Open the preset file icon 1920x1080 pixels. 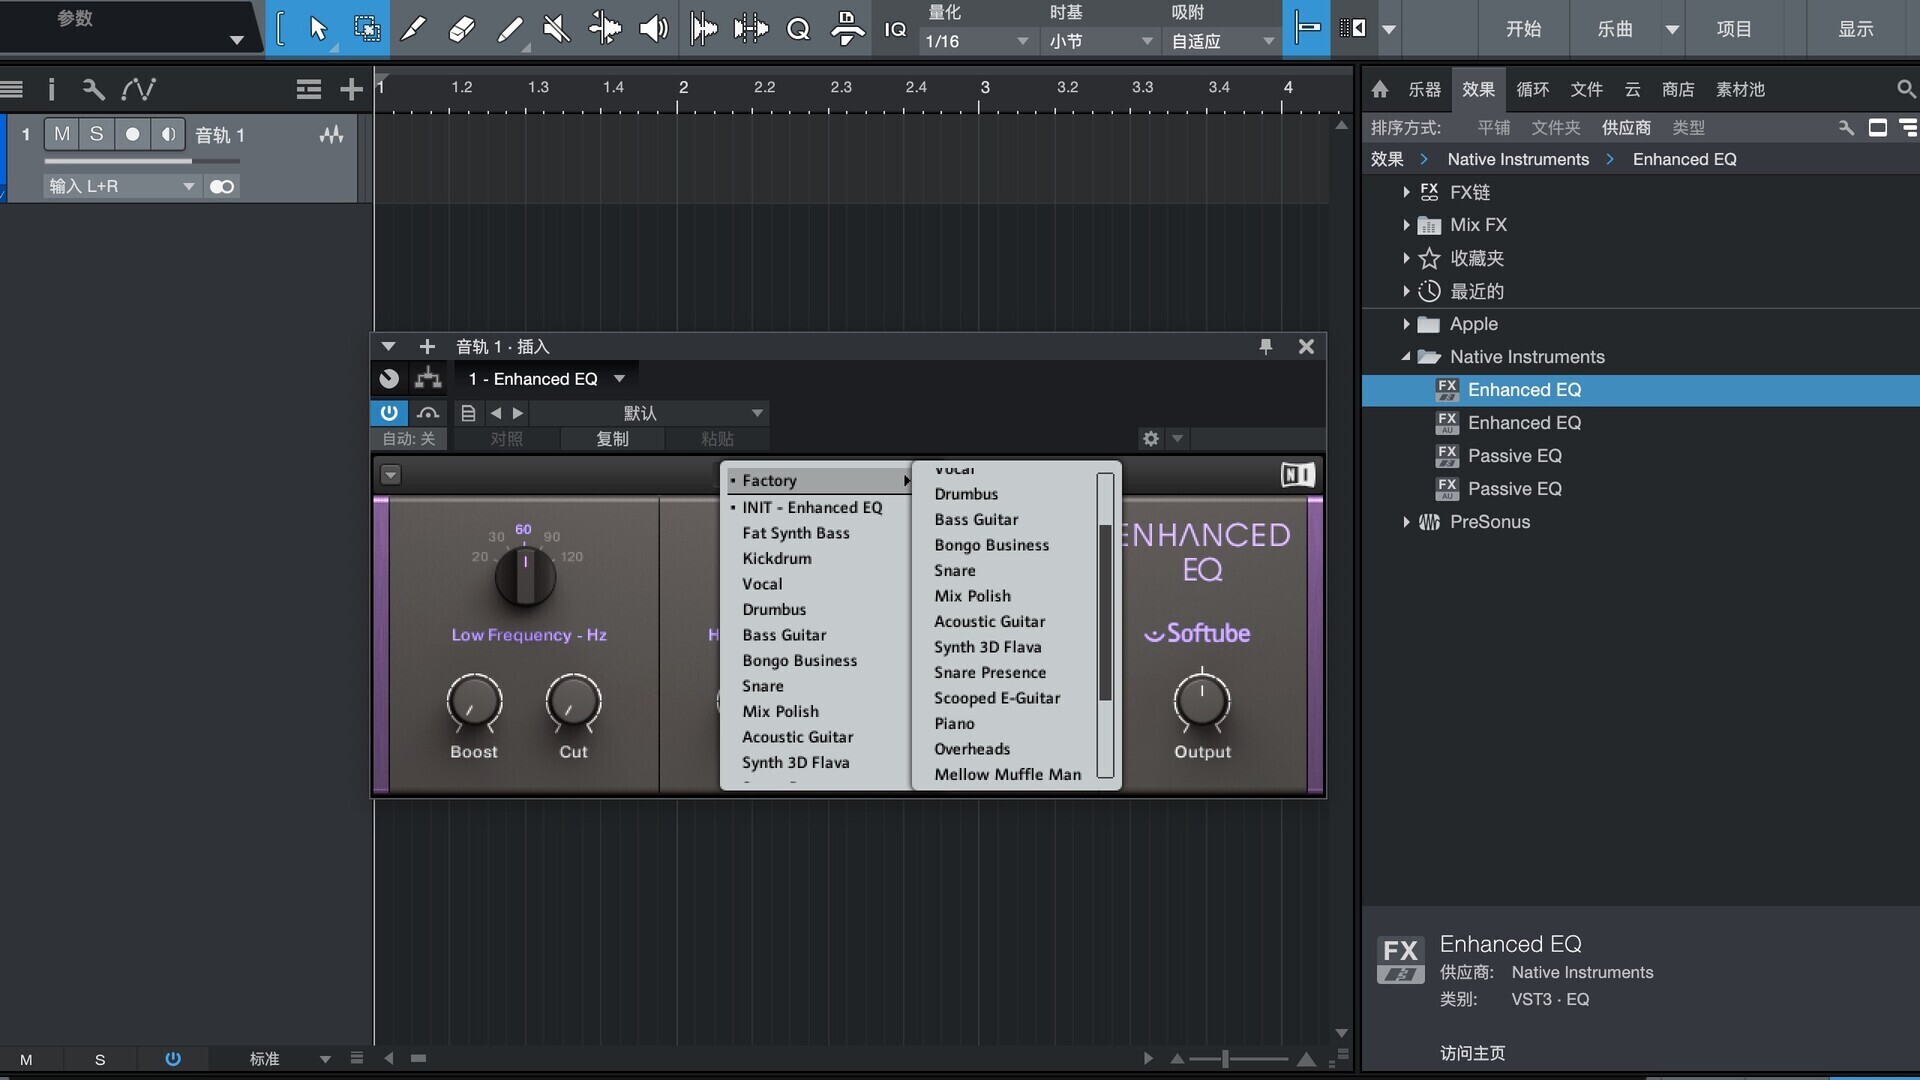click(467, 413)
